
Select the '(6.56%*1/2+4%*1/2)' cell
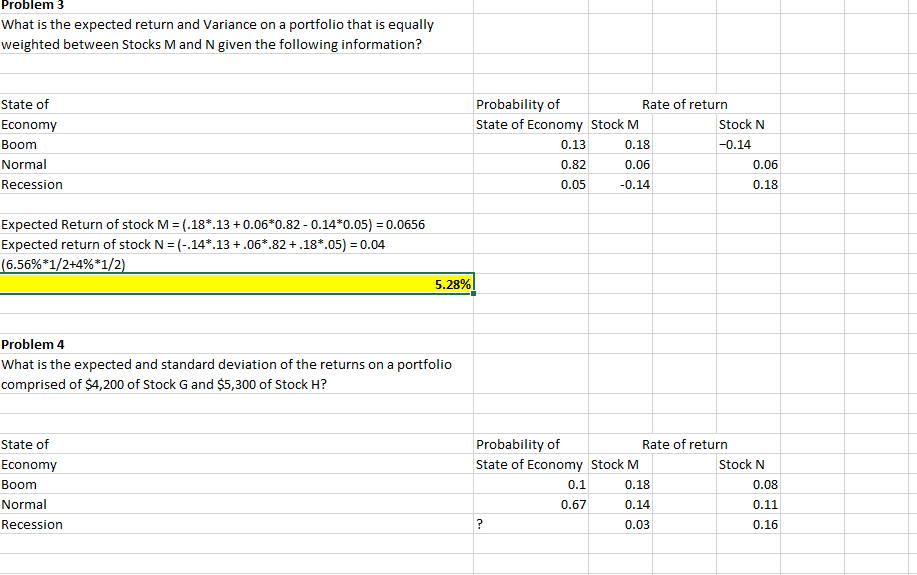click(63, 264)
